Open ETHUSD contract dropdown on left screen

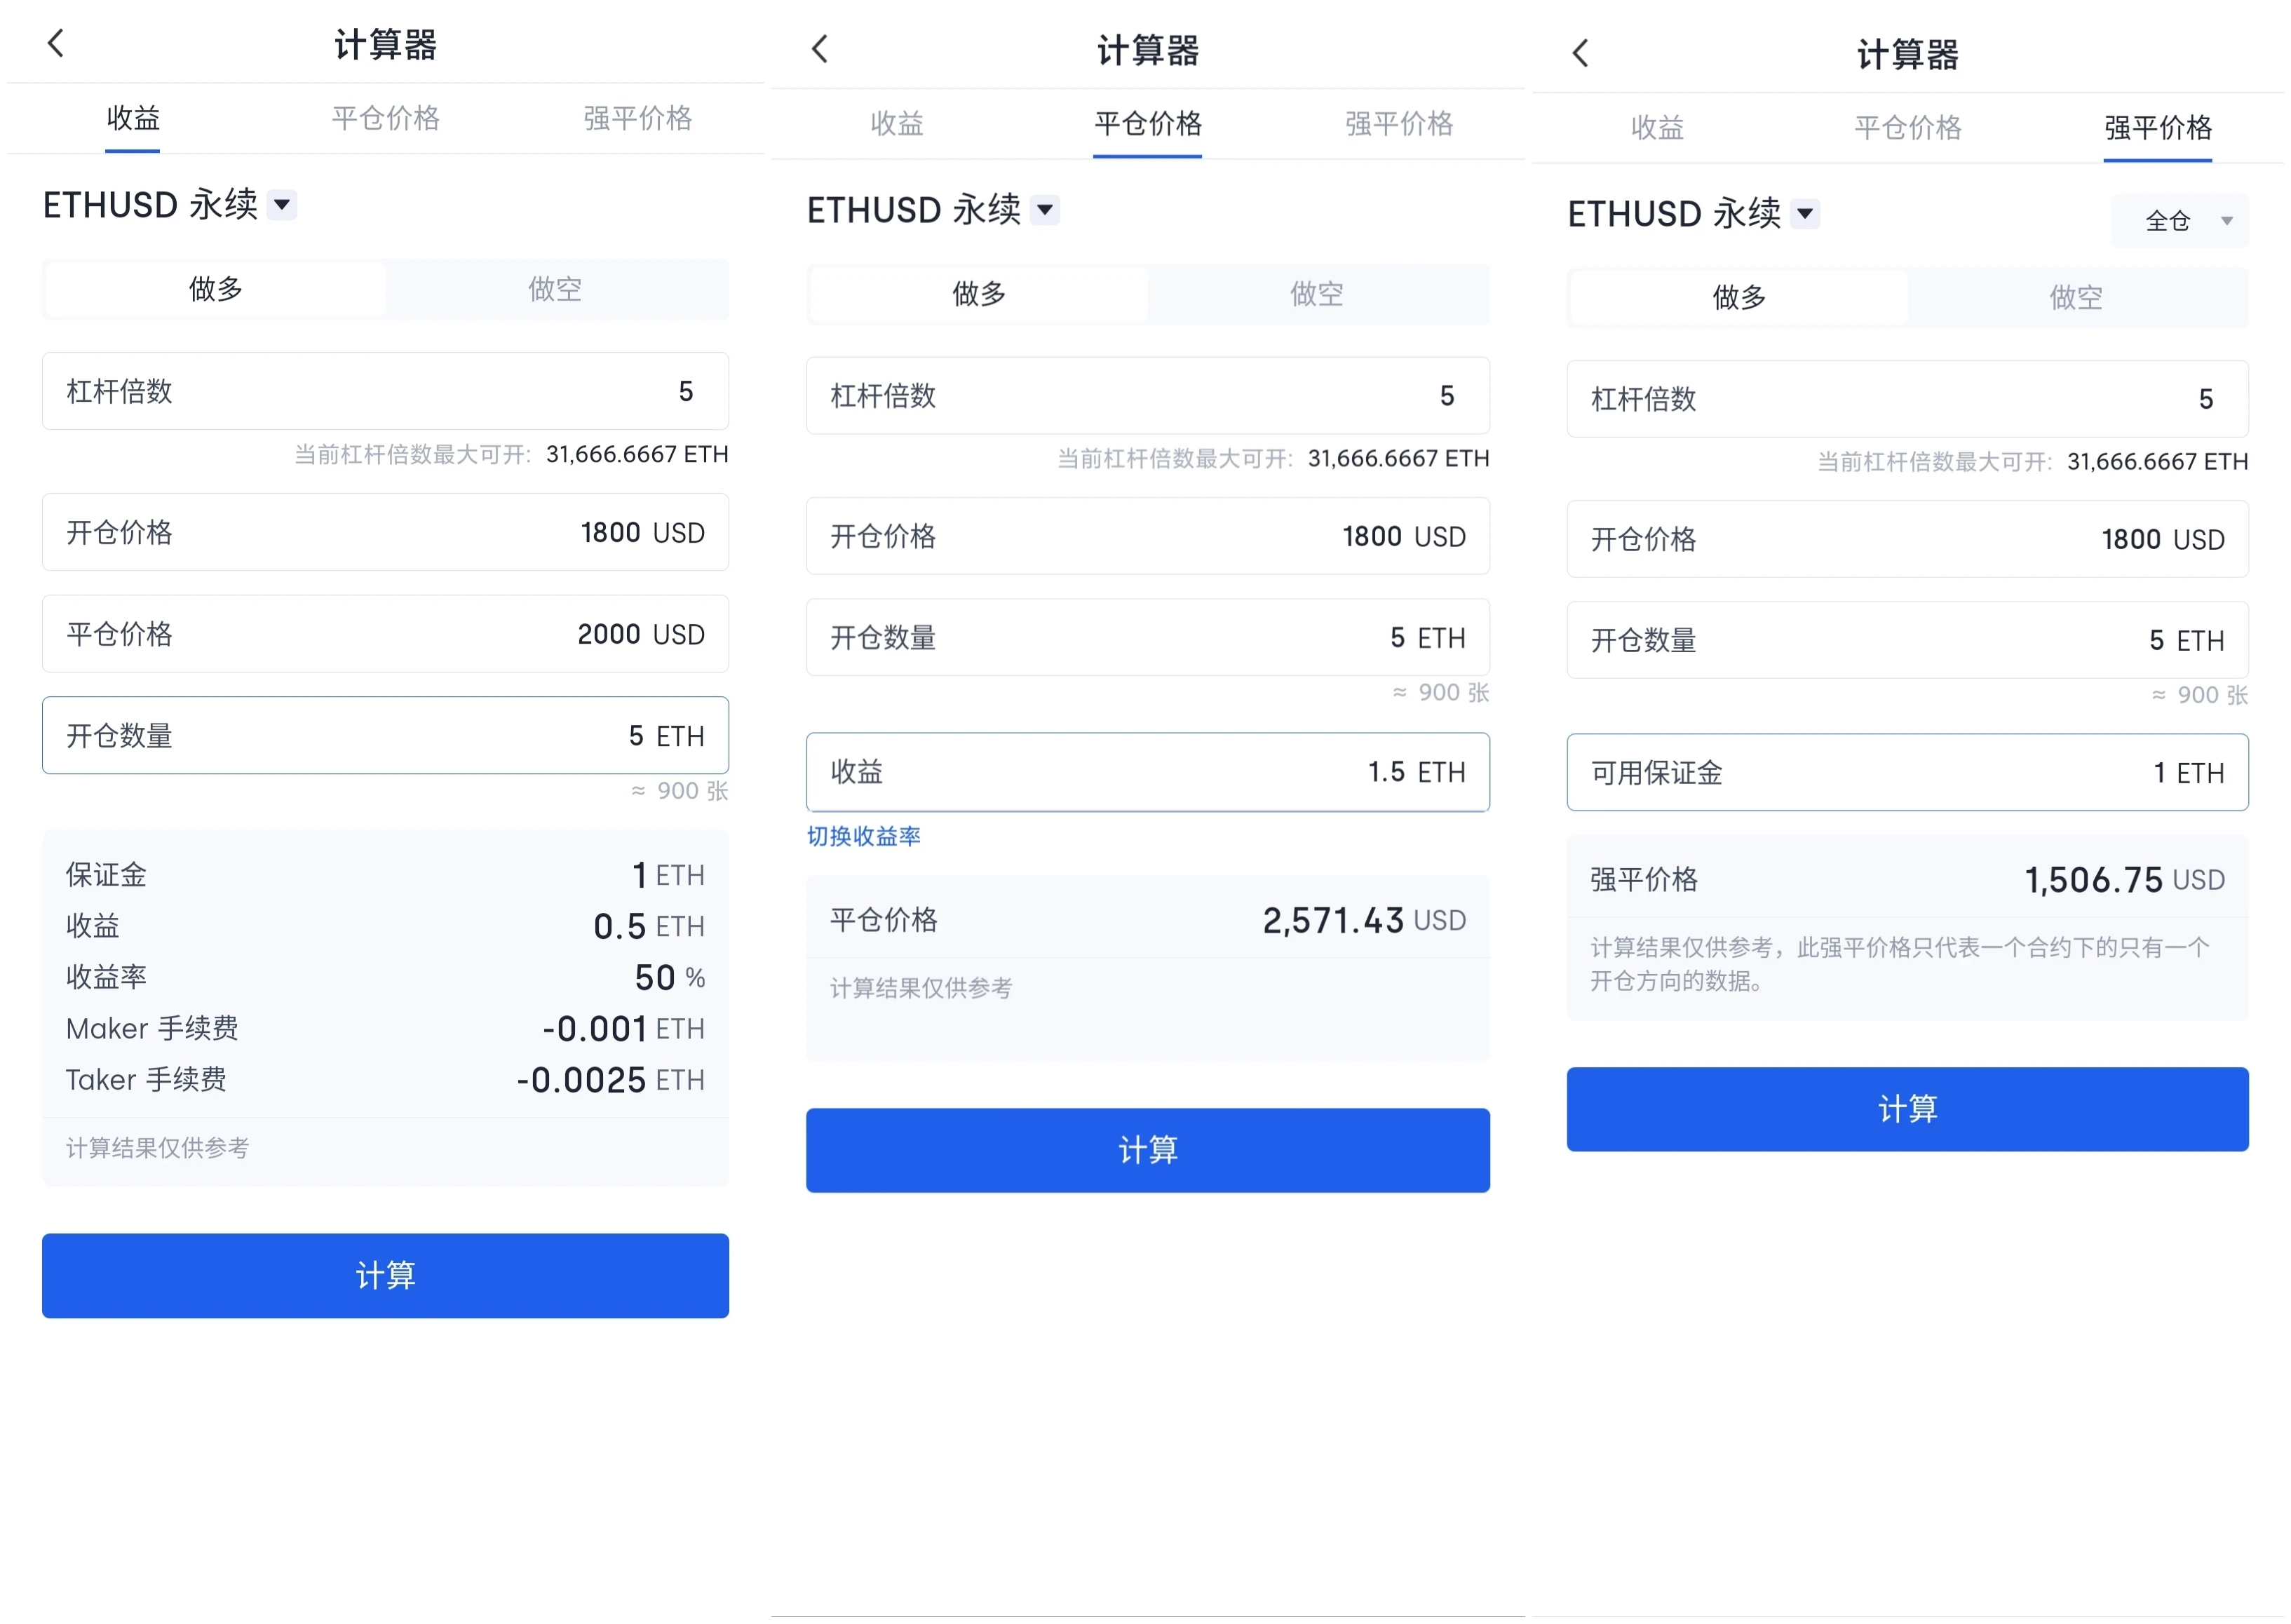283,205
